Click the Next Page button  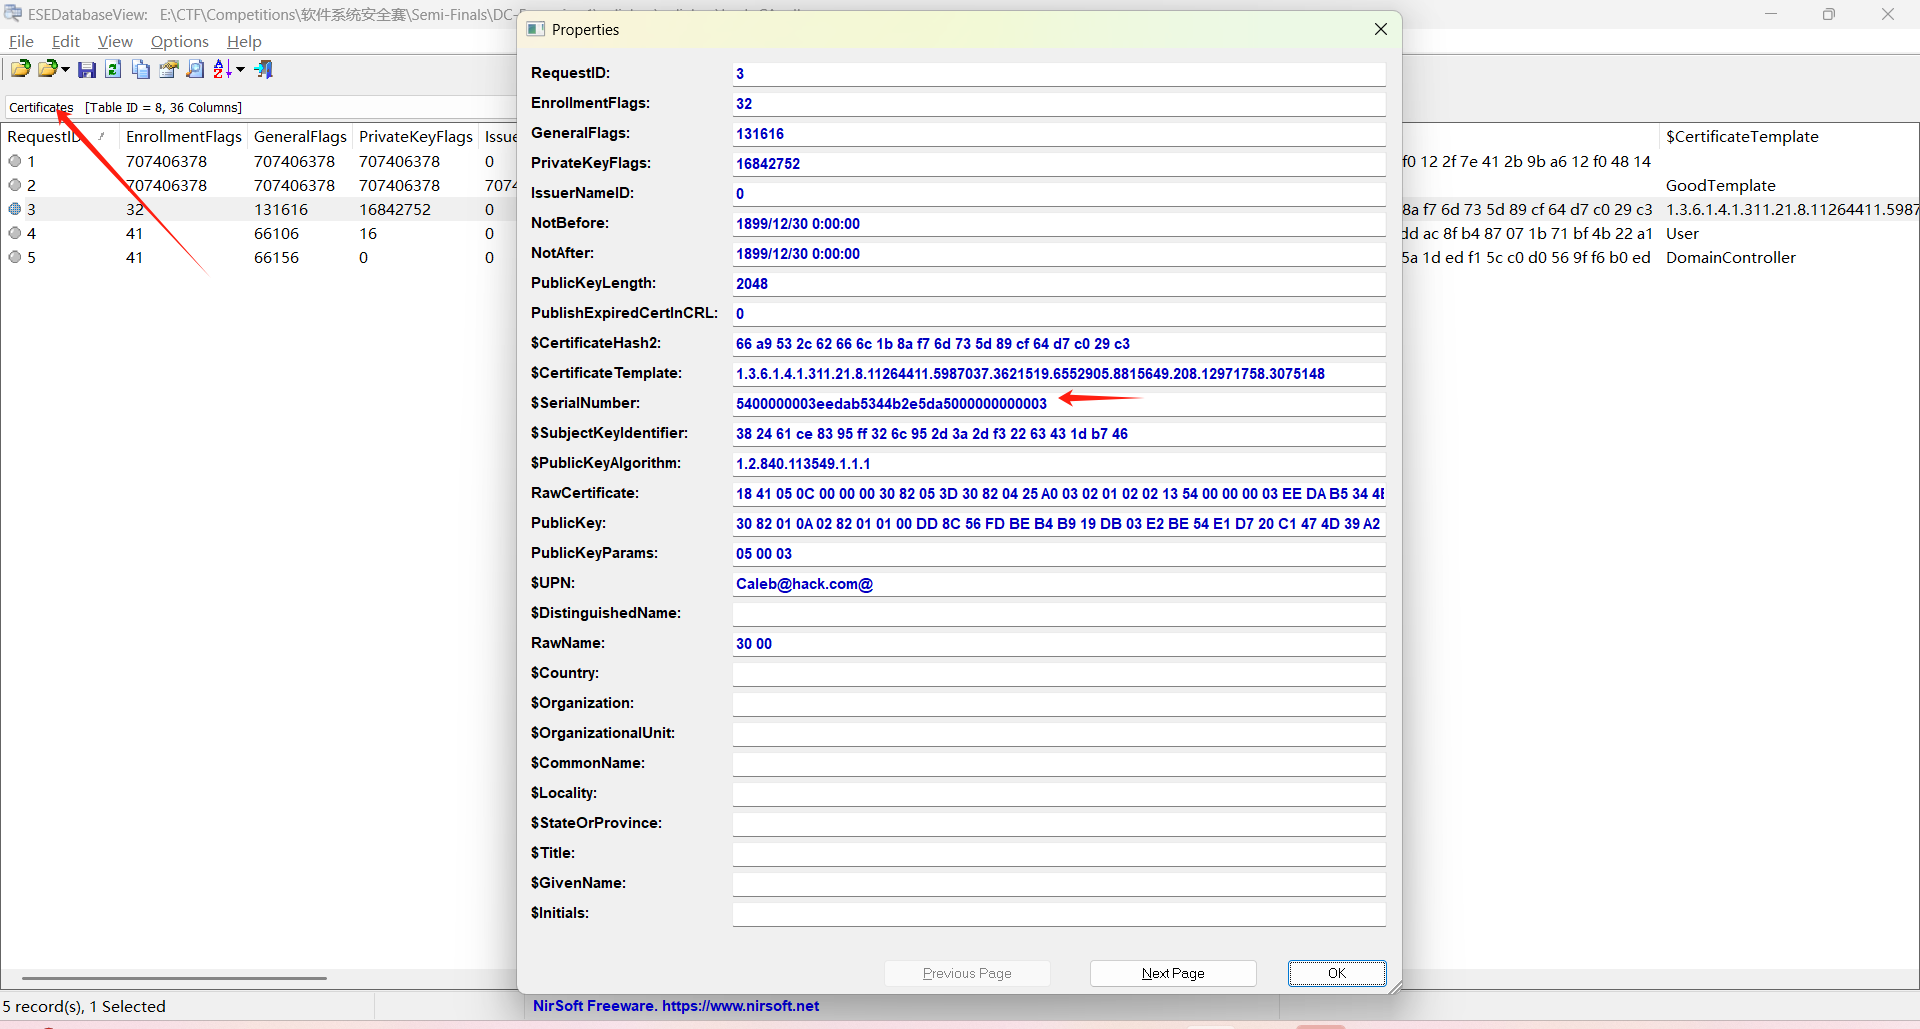coord(1172,973)
